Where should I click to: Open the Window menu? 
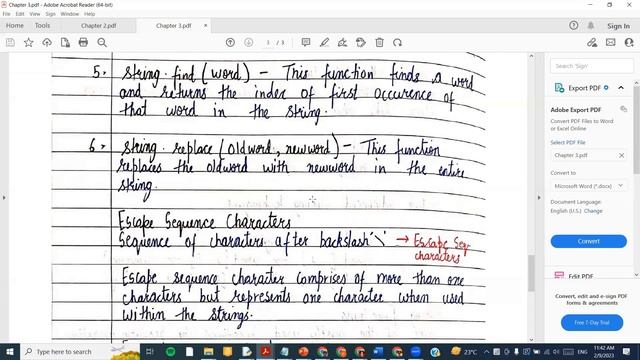70,14
